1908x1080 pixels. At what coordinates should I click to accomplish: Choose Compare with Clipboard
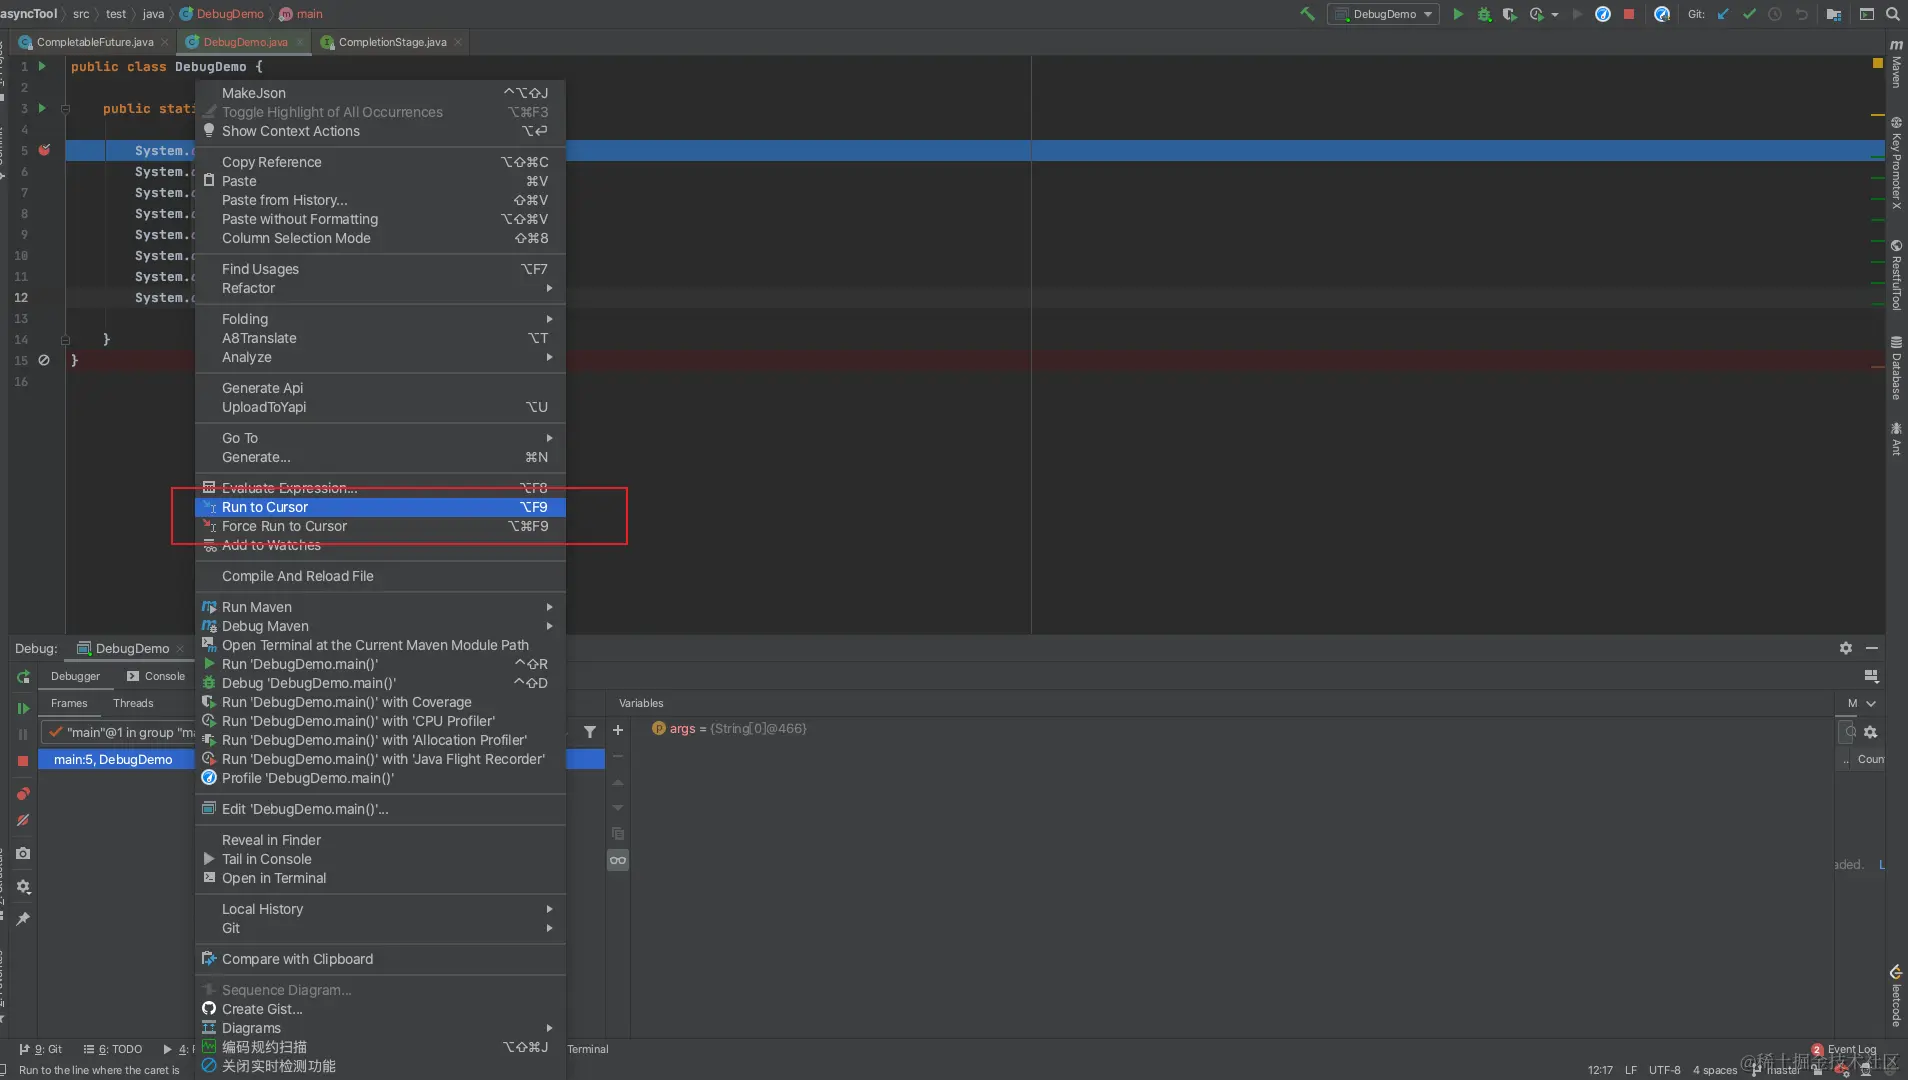380,959
